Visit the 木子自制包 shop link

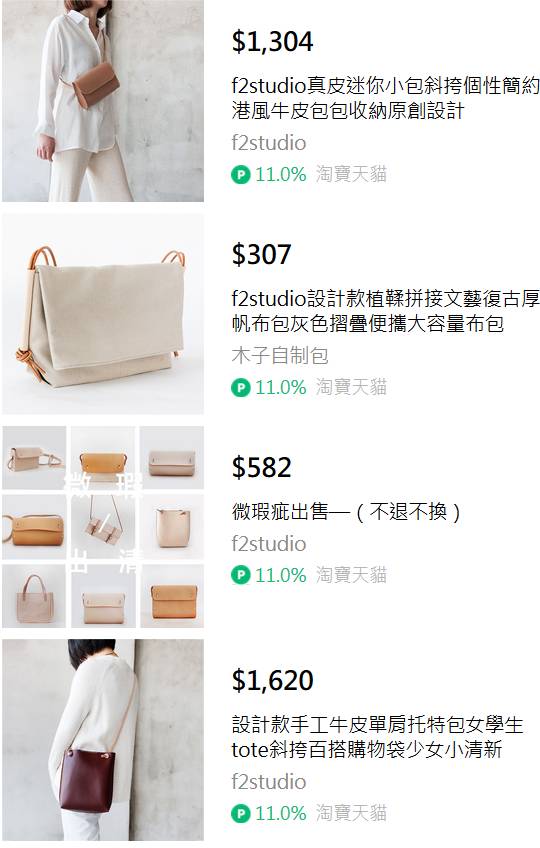pos(280,356)
